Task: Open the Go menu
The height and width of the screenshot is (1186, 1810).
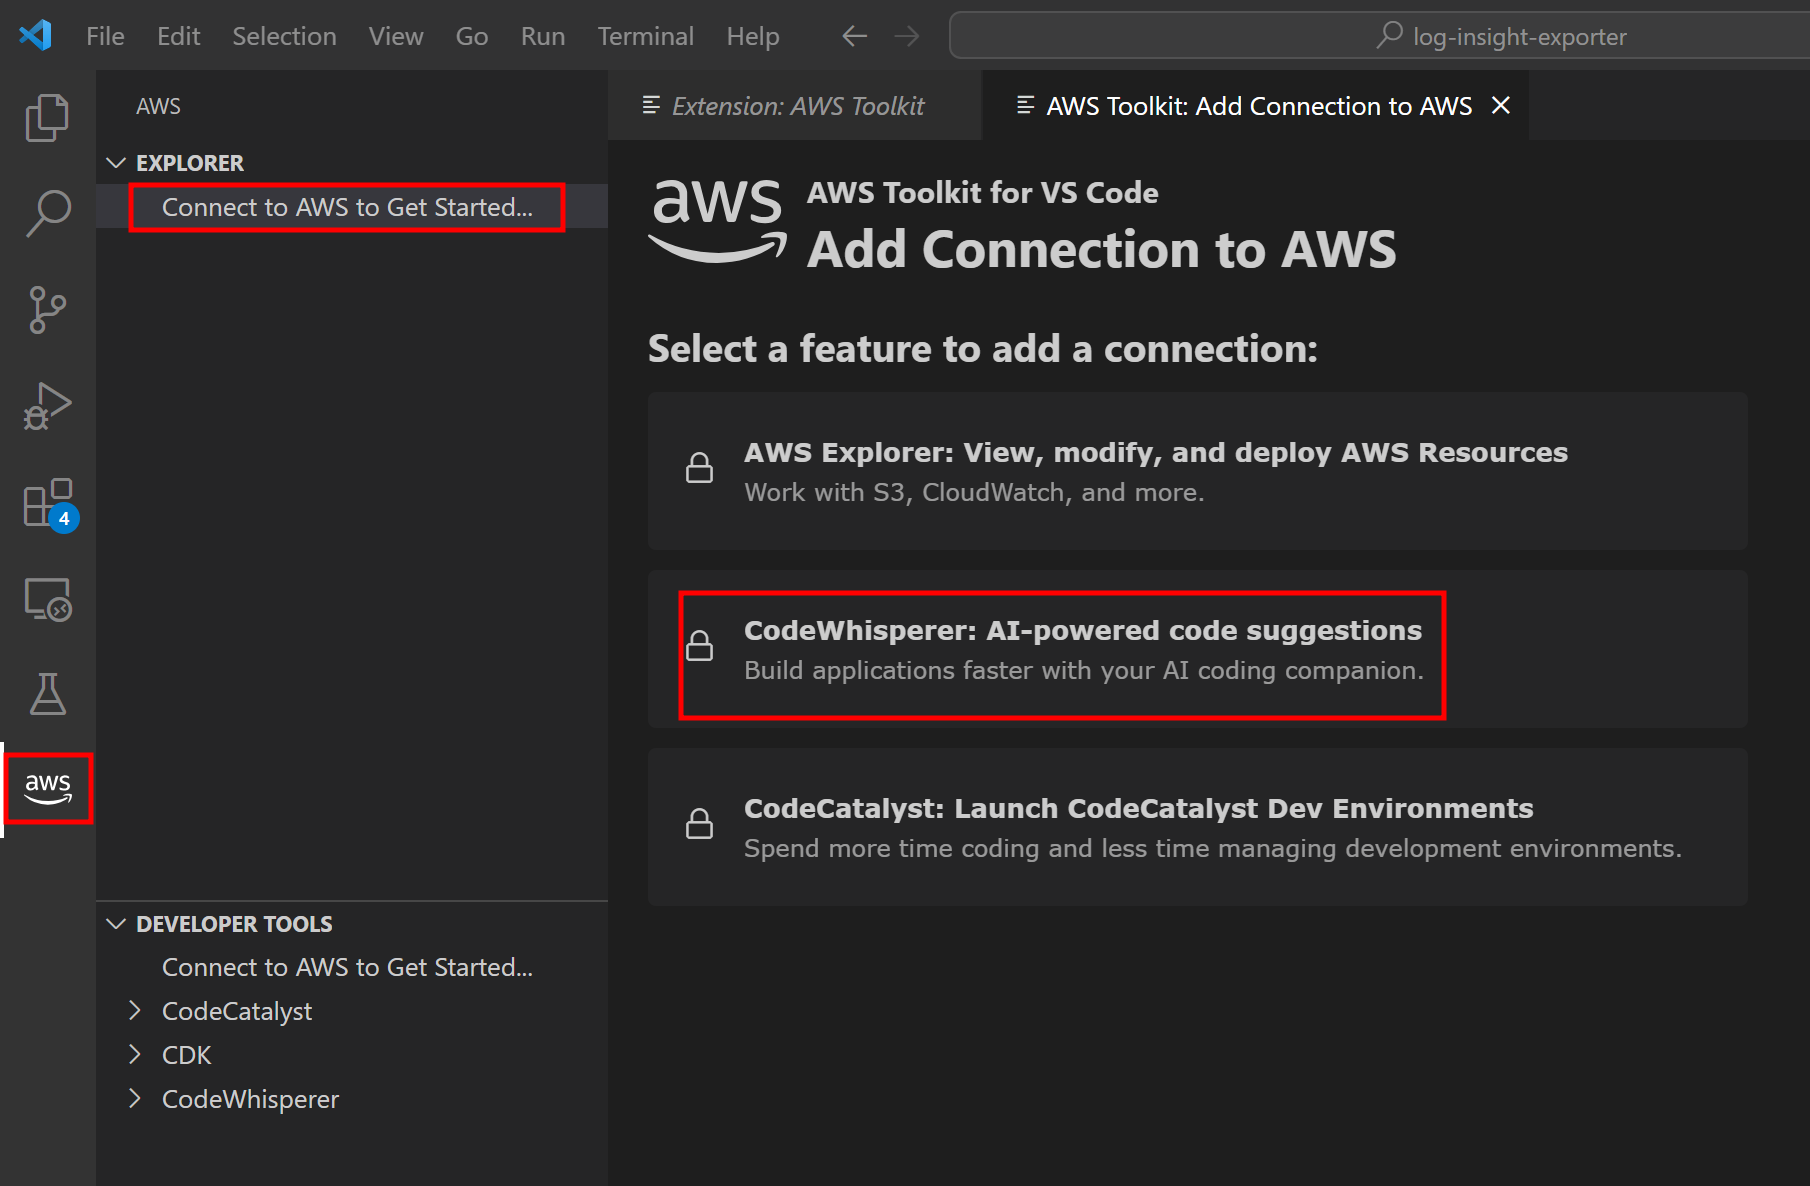Action: (x=472, y=37)
